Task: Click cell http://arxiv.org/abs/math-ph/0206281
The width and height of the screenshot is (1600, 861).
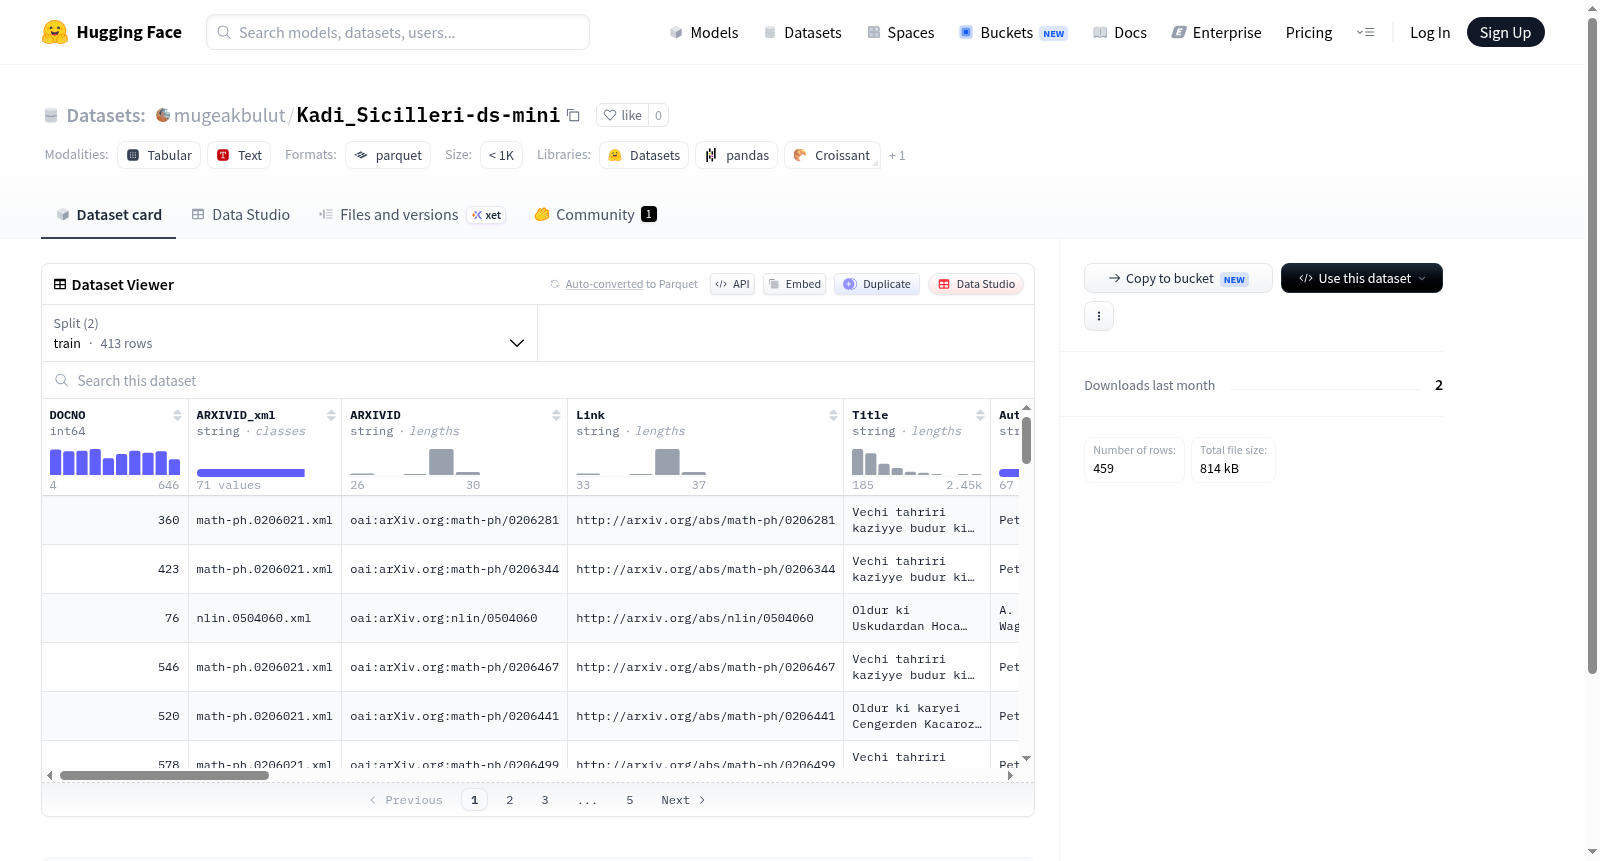Action: click(705, 520)
